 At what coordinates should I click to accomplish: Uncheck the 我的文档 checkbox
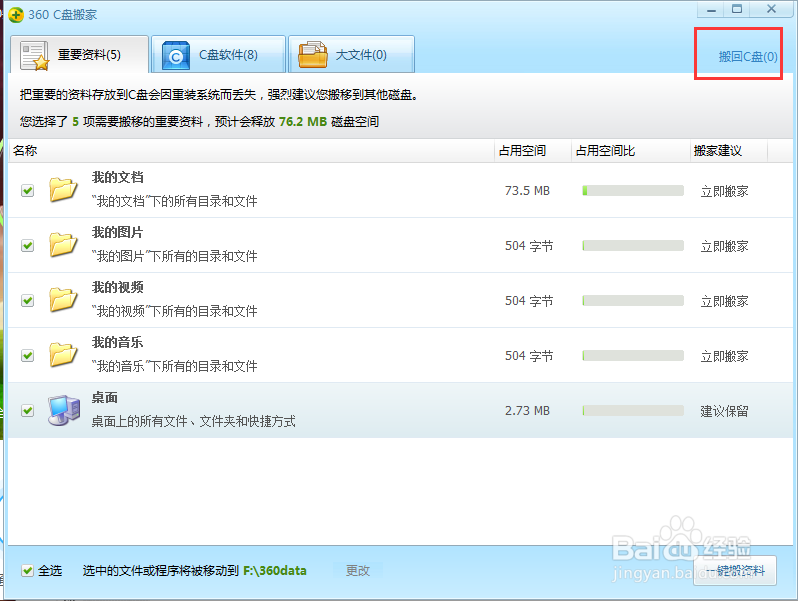27,191
